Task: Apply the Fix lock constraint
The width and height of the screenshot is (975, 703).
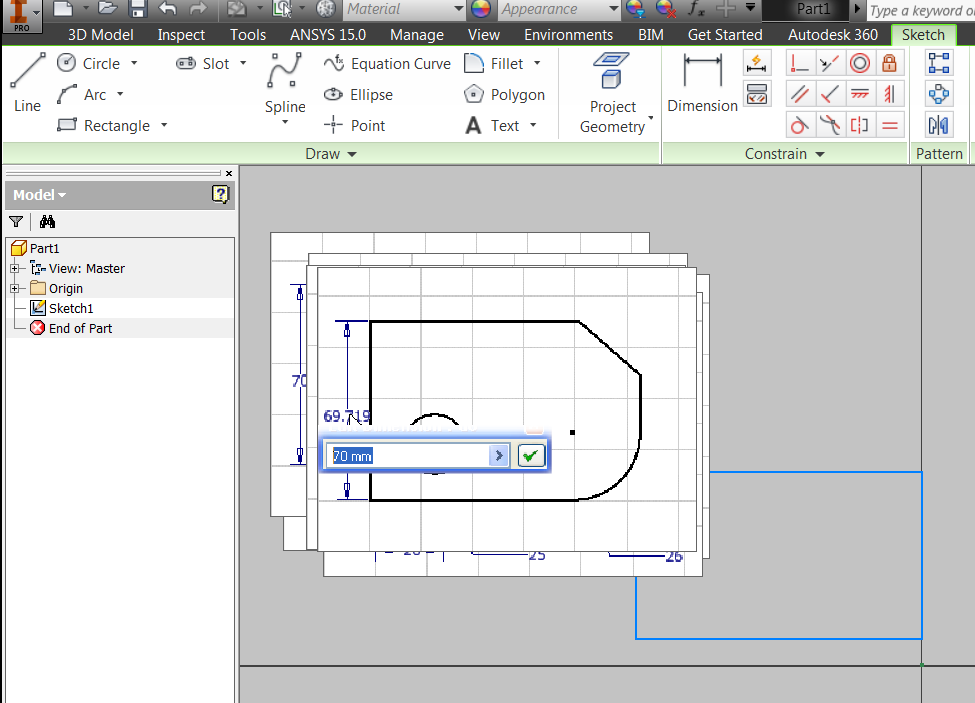Action: click(x=889, y=64)
